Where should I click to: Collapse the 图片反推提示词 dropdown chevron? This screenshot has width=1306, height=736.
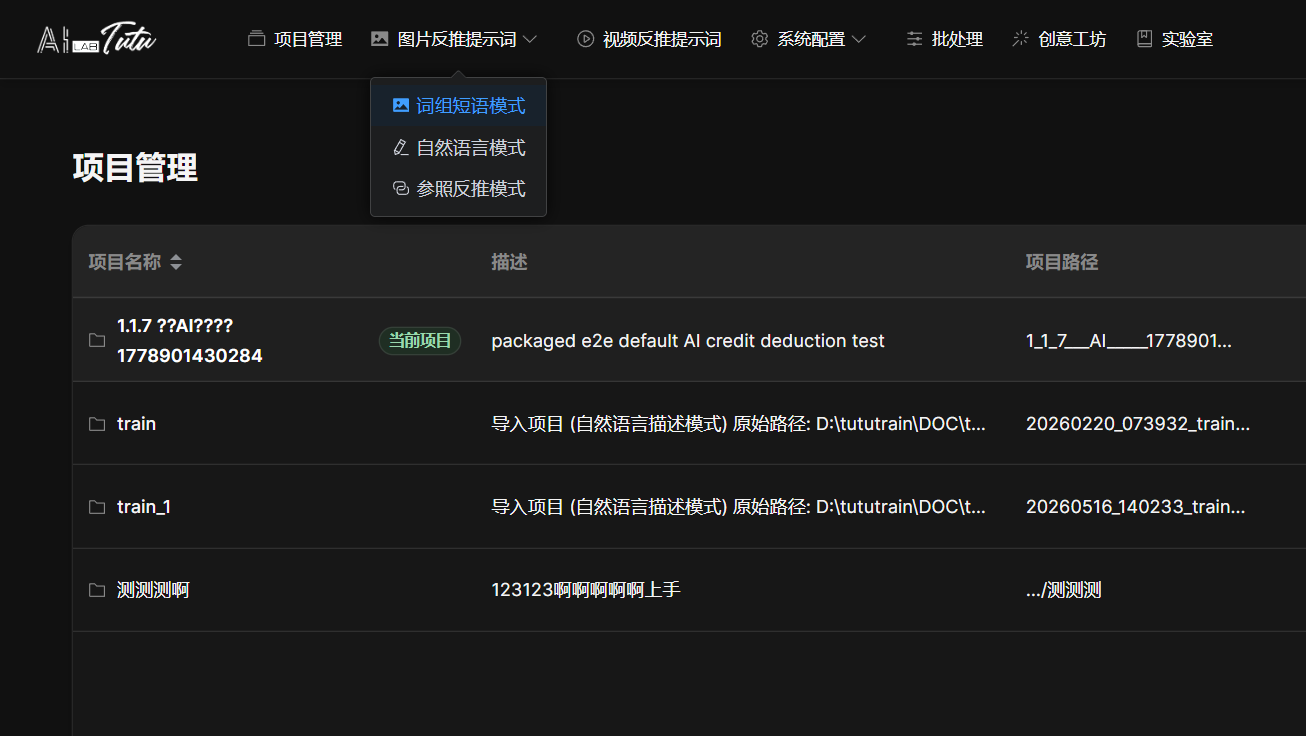click(530, 39)
